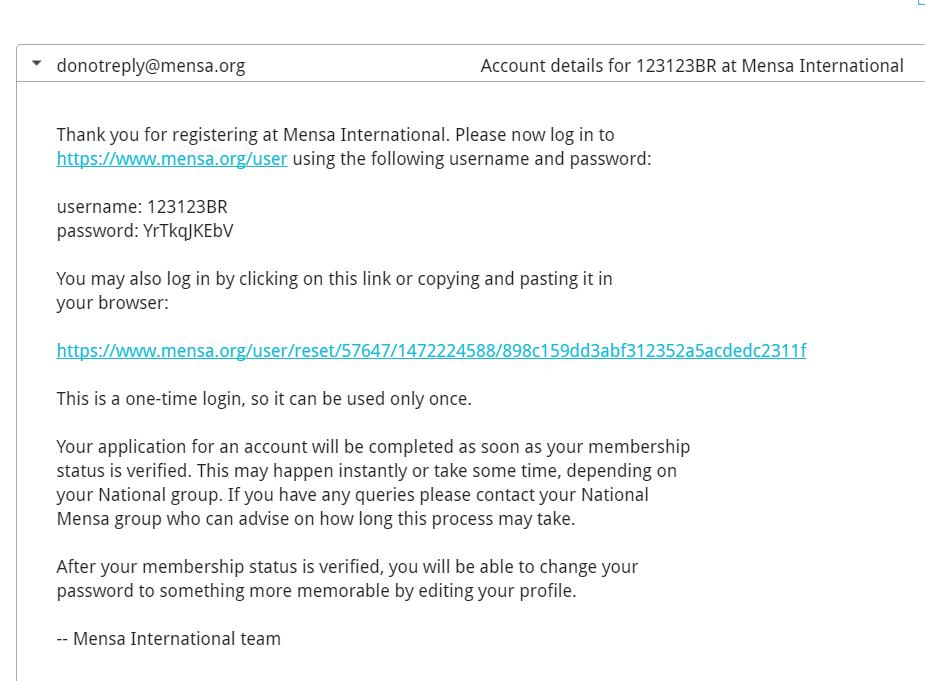Image resolution: width=925 pixels, height=681 pixels.
Task: Click 'After your membership status is verified' line
Action: [347, 567]
